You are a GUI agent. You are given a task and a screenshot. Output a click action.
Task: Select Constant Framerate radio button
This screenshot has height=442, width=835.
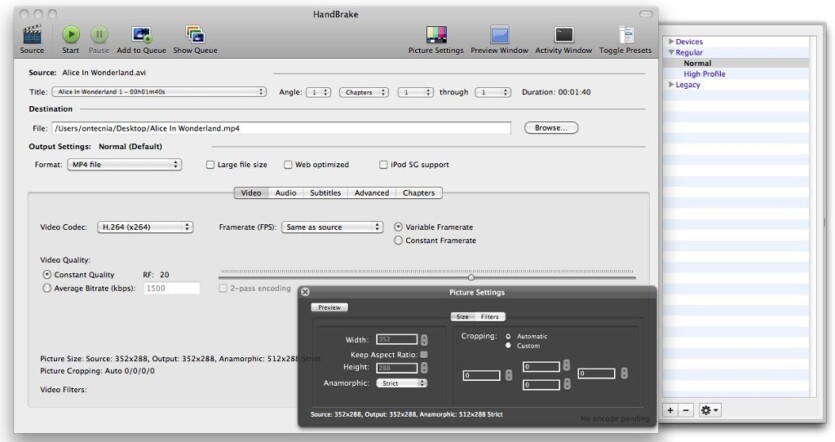(398, 241)
